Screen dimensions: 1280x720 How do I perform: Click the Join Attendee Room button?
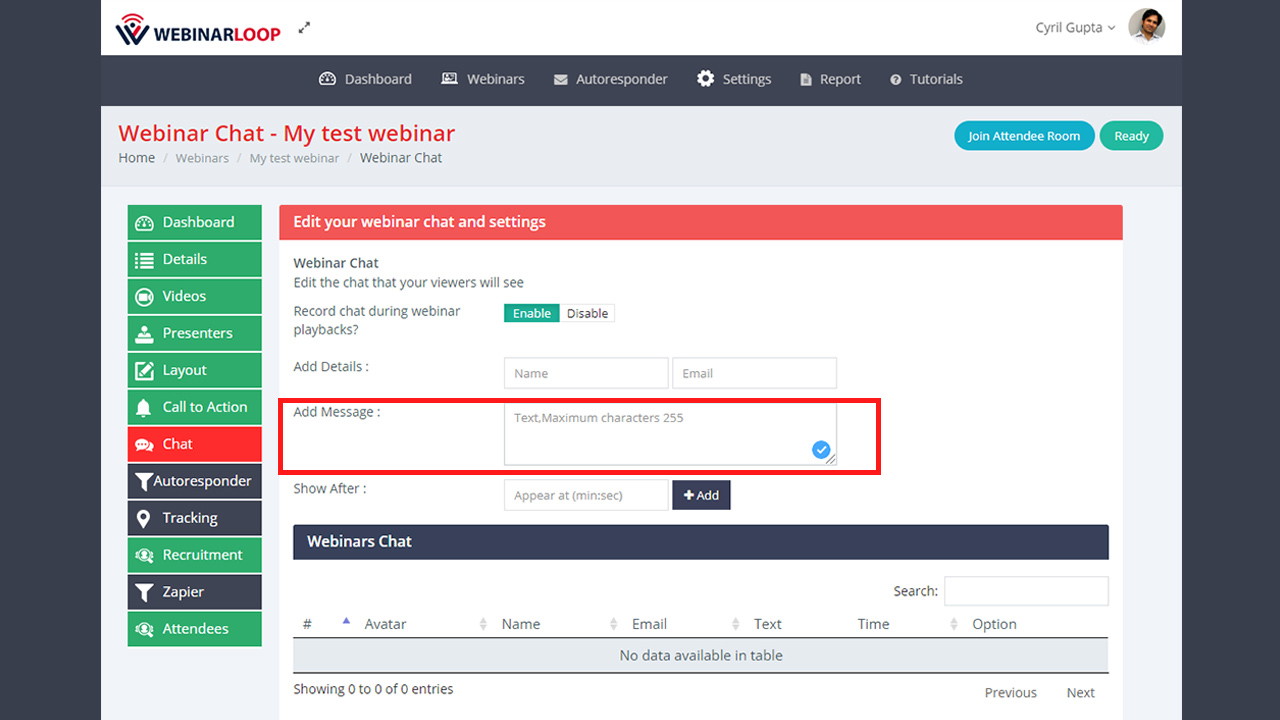[1023, 136]
